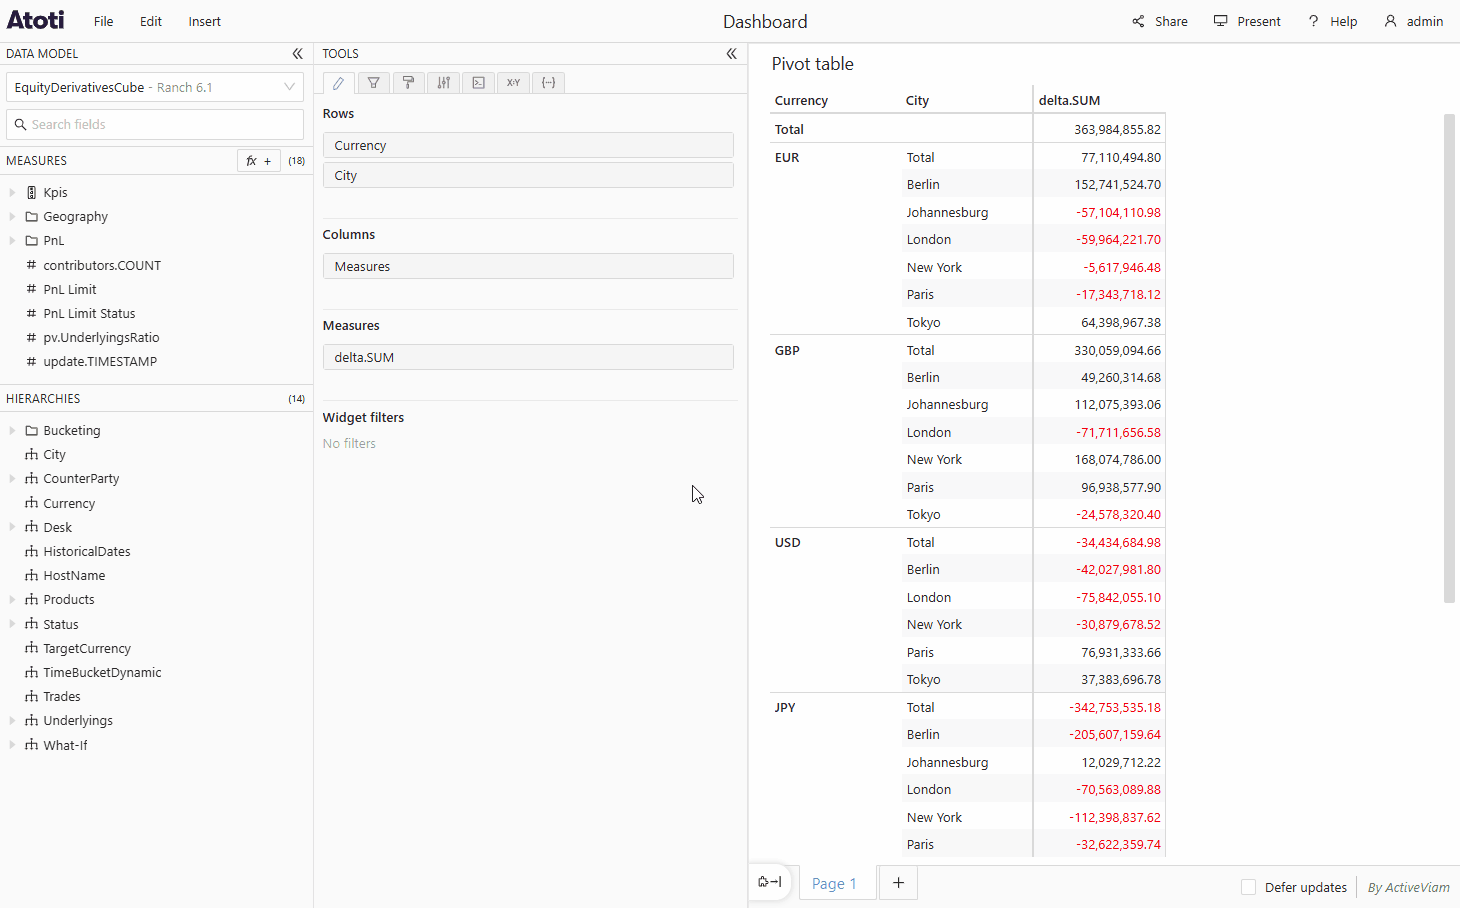Open the console query editor icon
The width and height of the screenshot is (1460, 908).
click(478, 82)
